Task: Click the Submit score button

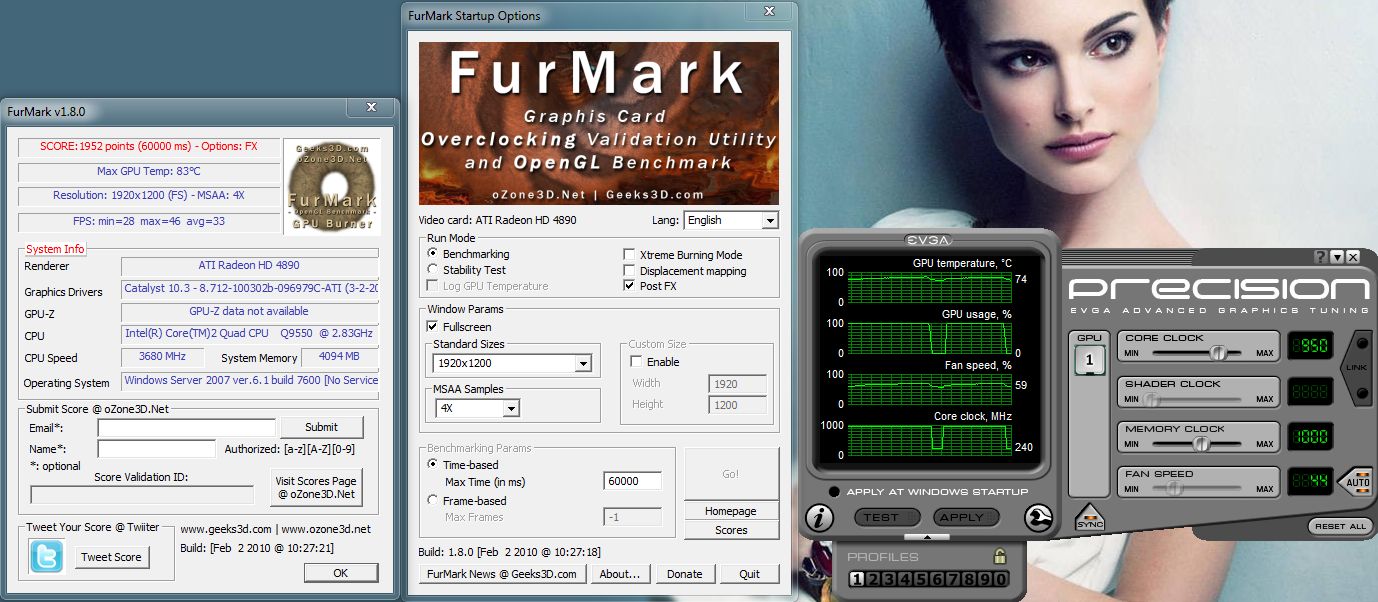Action: (x=321, y=427)
